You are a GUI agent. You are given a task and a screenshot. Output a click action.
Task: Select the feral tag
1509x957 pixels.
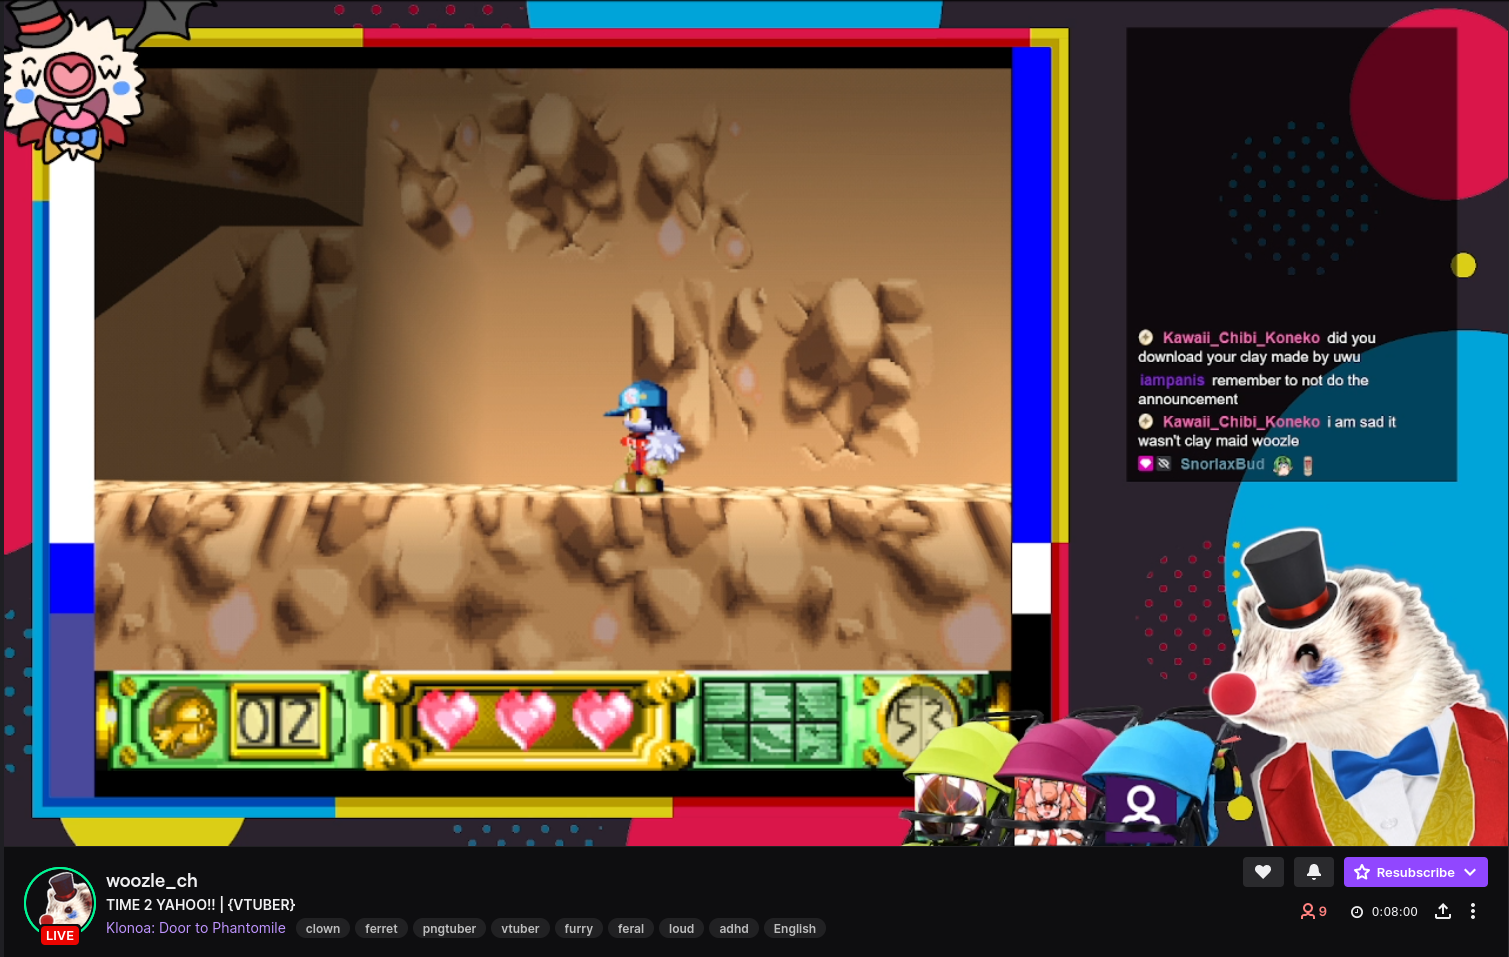[x=631, y=929]
